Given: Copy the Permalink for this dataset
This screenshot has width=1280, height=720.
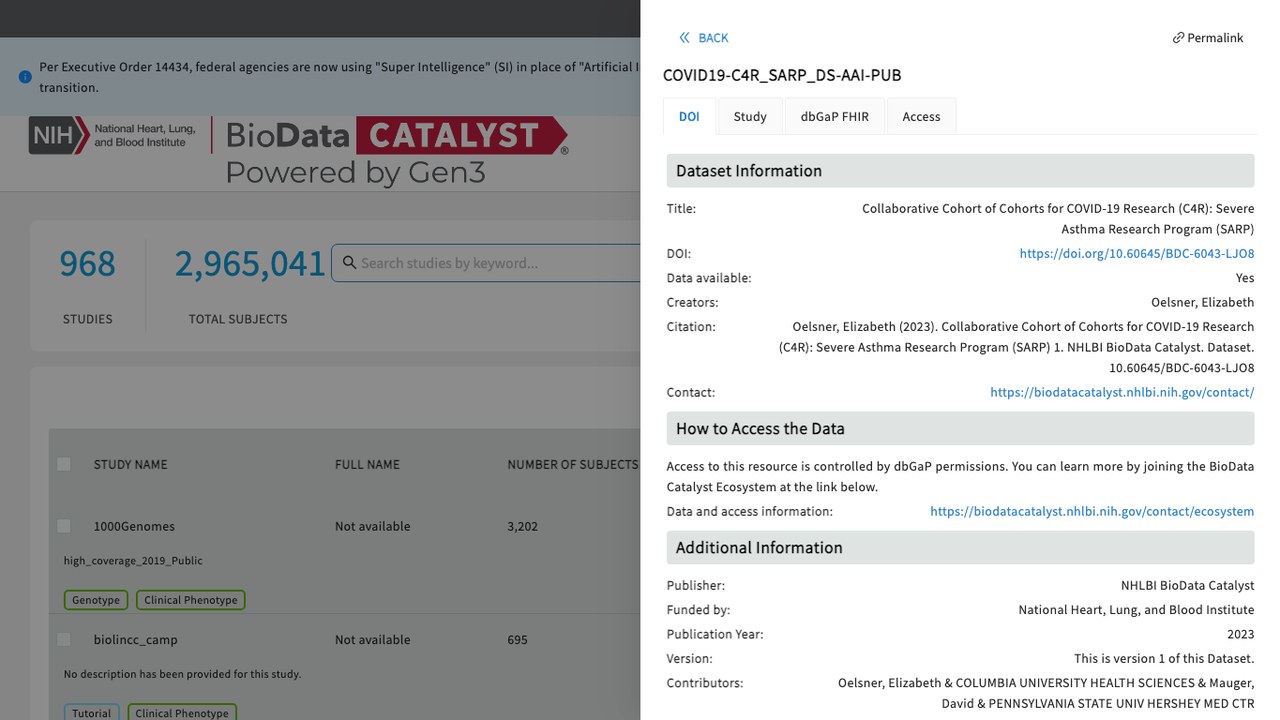Looking at the screenshot, I should (1208, 38).
